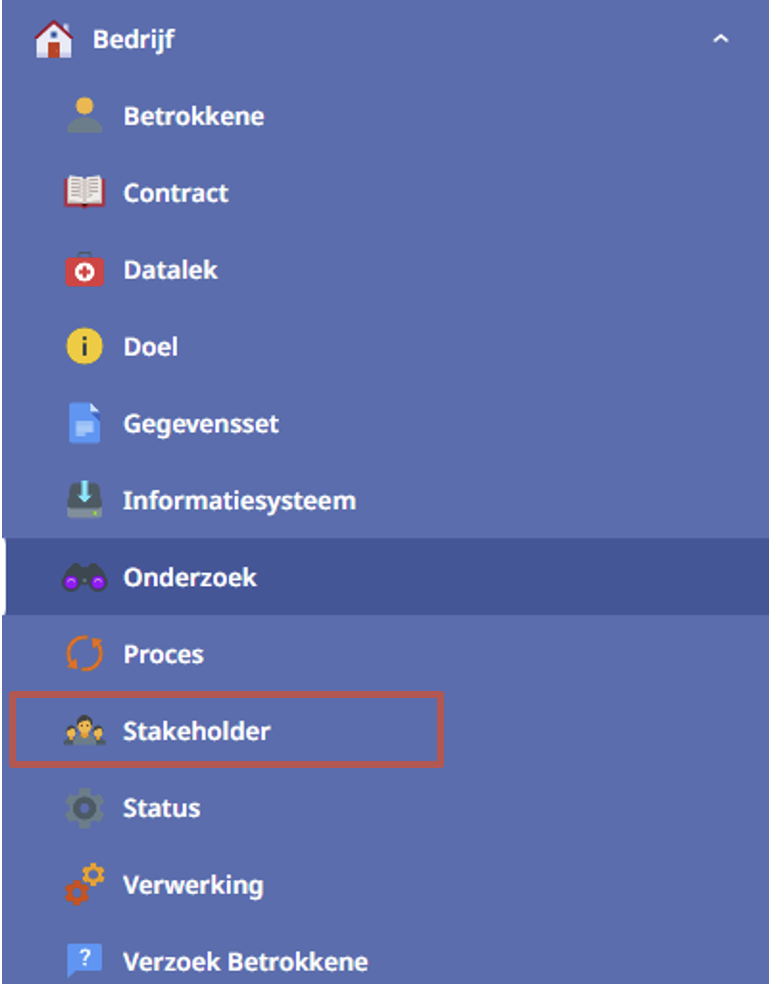778x984 pixels.
Task: Click the Betrokkene person icon
Action: 85,115
